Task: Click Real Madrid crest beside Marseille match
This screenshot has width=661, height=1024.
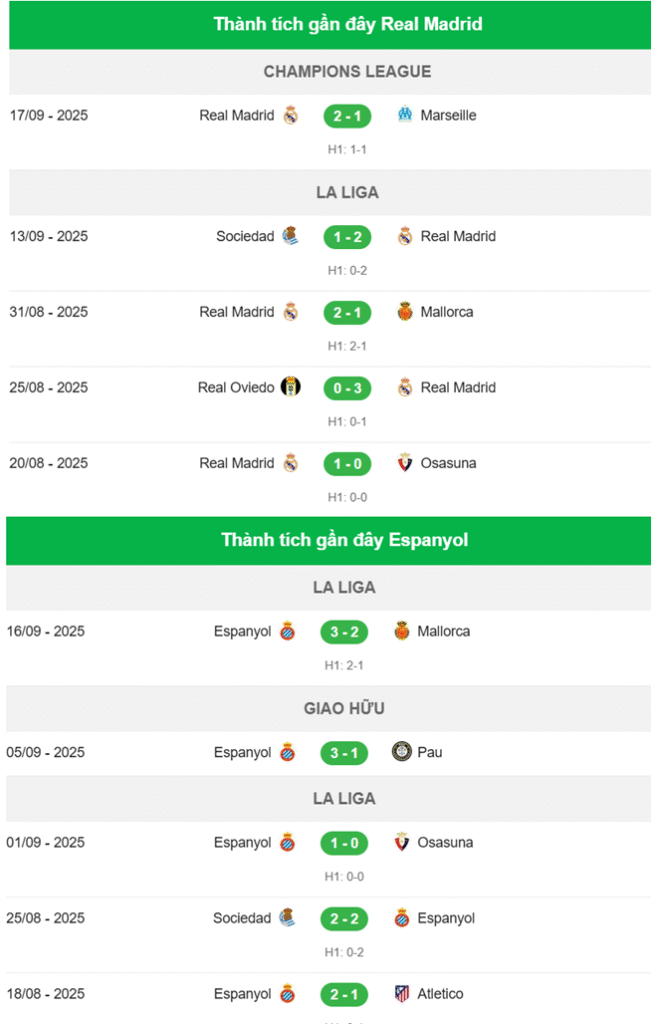Action: point(291,116)
